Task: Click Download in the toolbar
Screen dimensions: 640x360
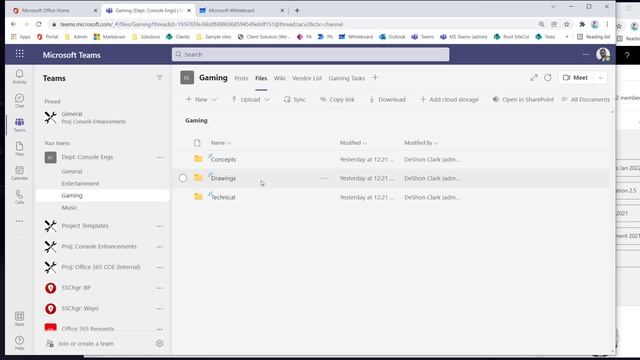Action: point(387,99)
